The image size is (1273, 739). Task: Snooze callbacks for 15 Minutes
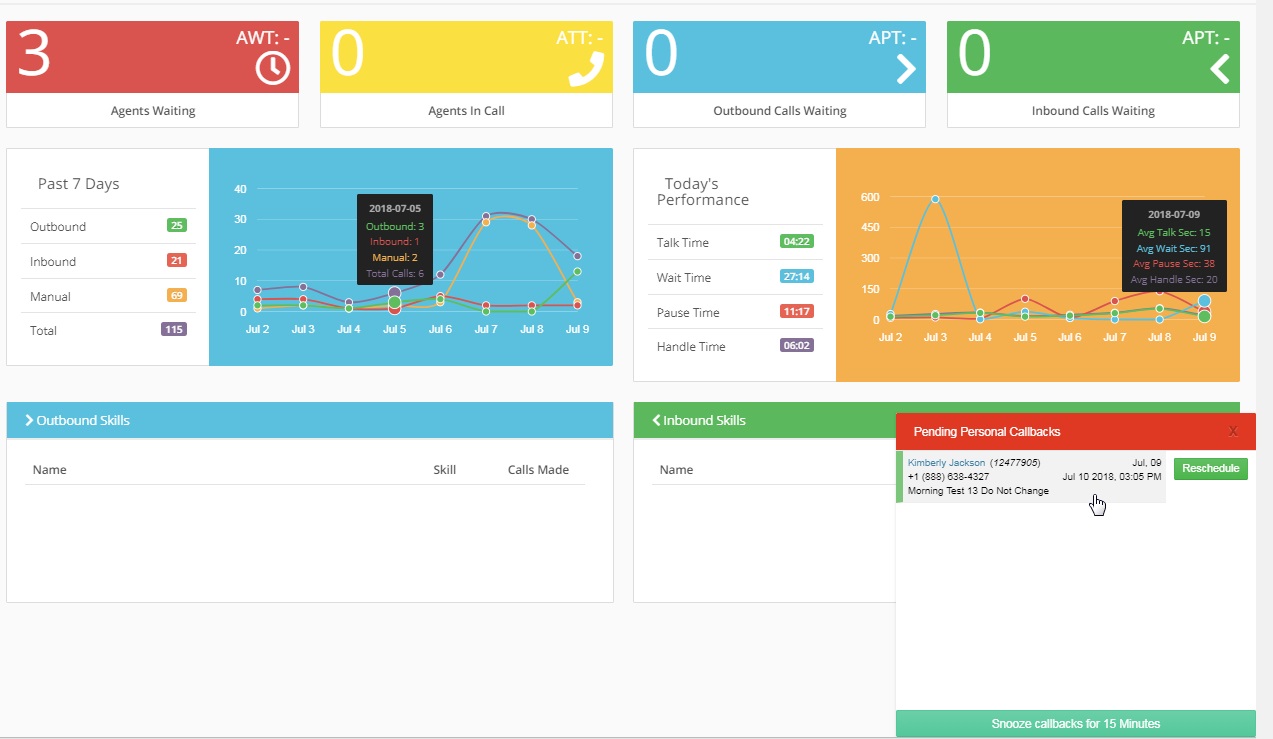(1075, 724)
